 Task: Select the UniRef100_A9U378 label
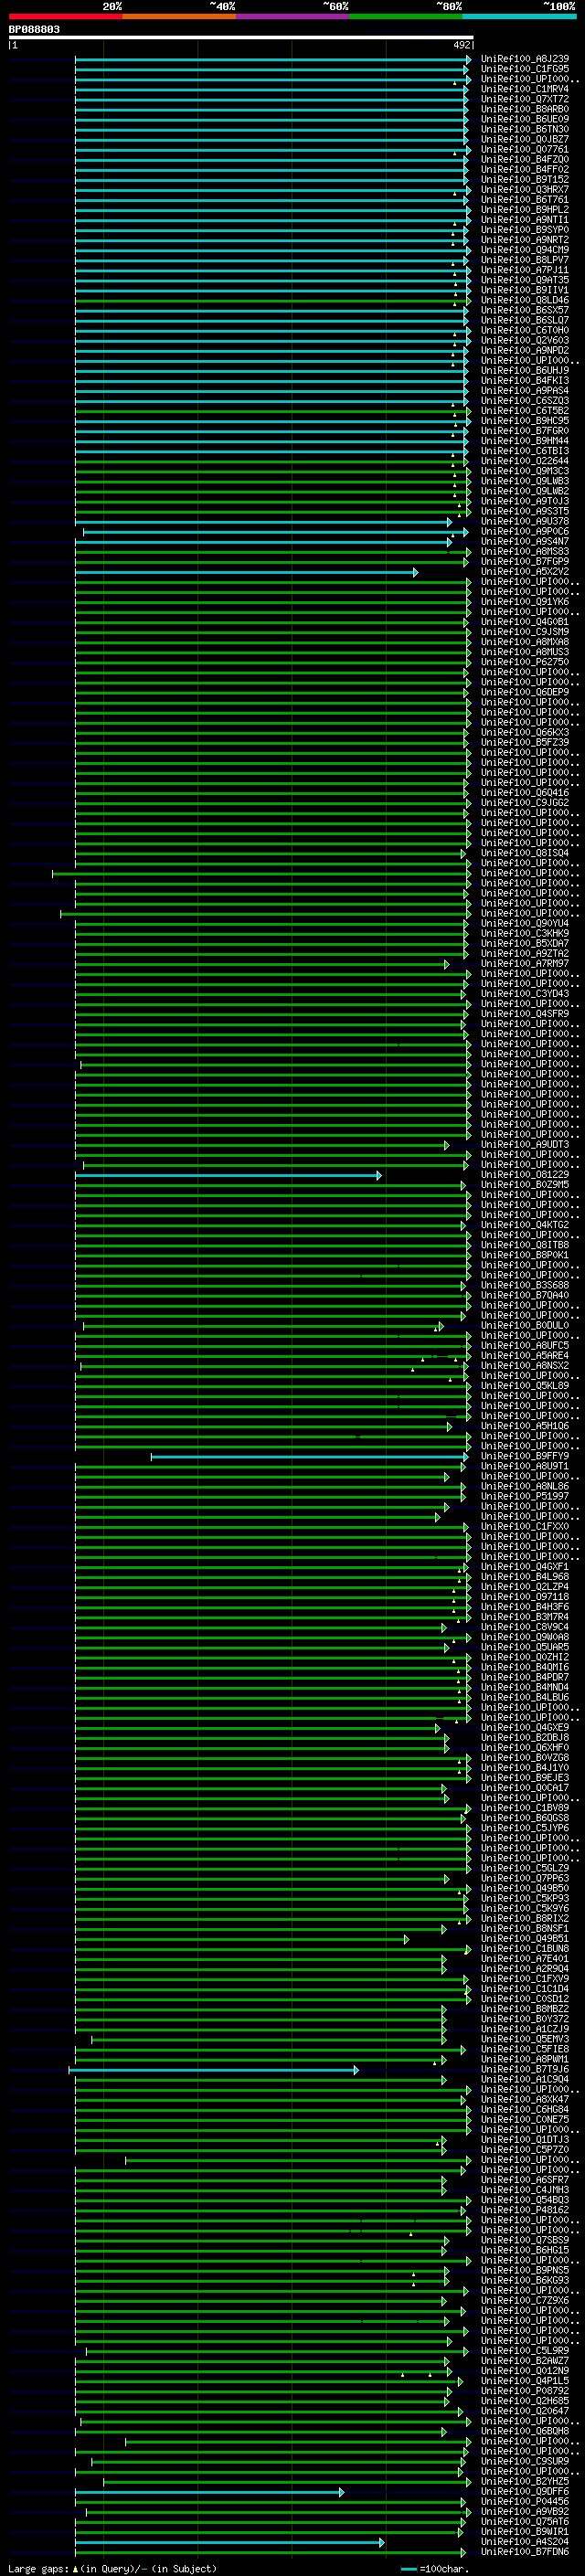[x=525, y=521]
